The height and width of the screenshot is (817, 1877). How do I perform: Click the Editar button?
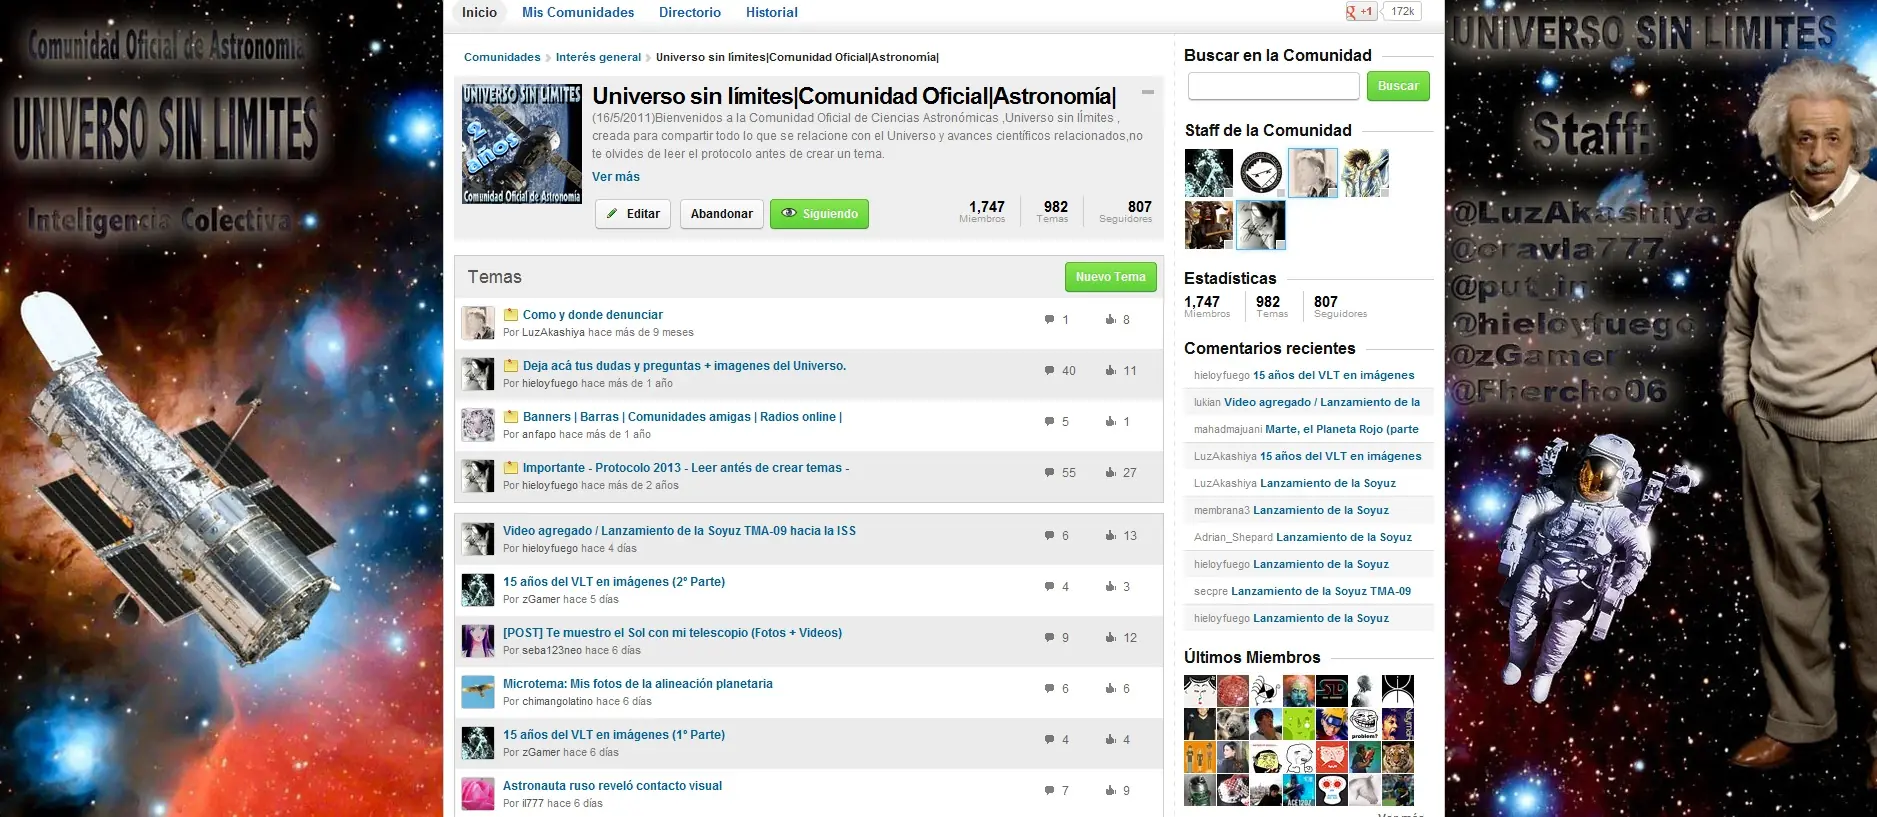pyautogui.click(x=633, y=214)
